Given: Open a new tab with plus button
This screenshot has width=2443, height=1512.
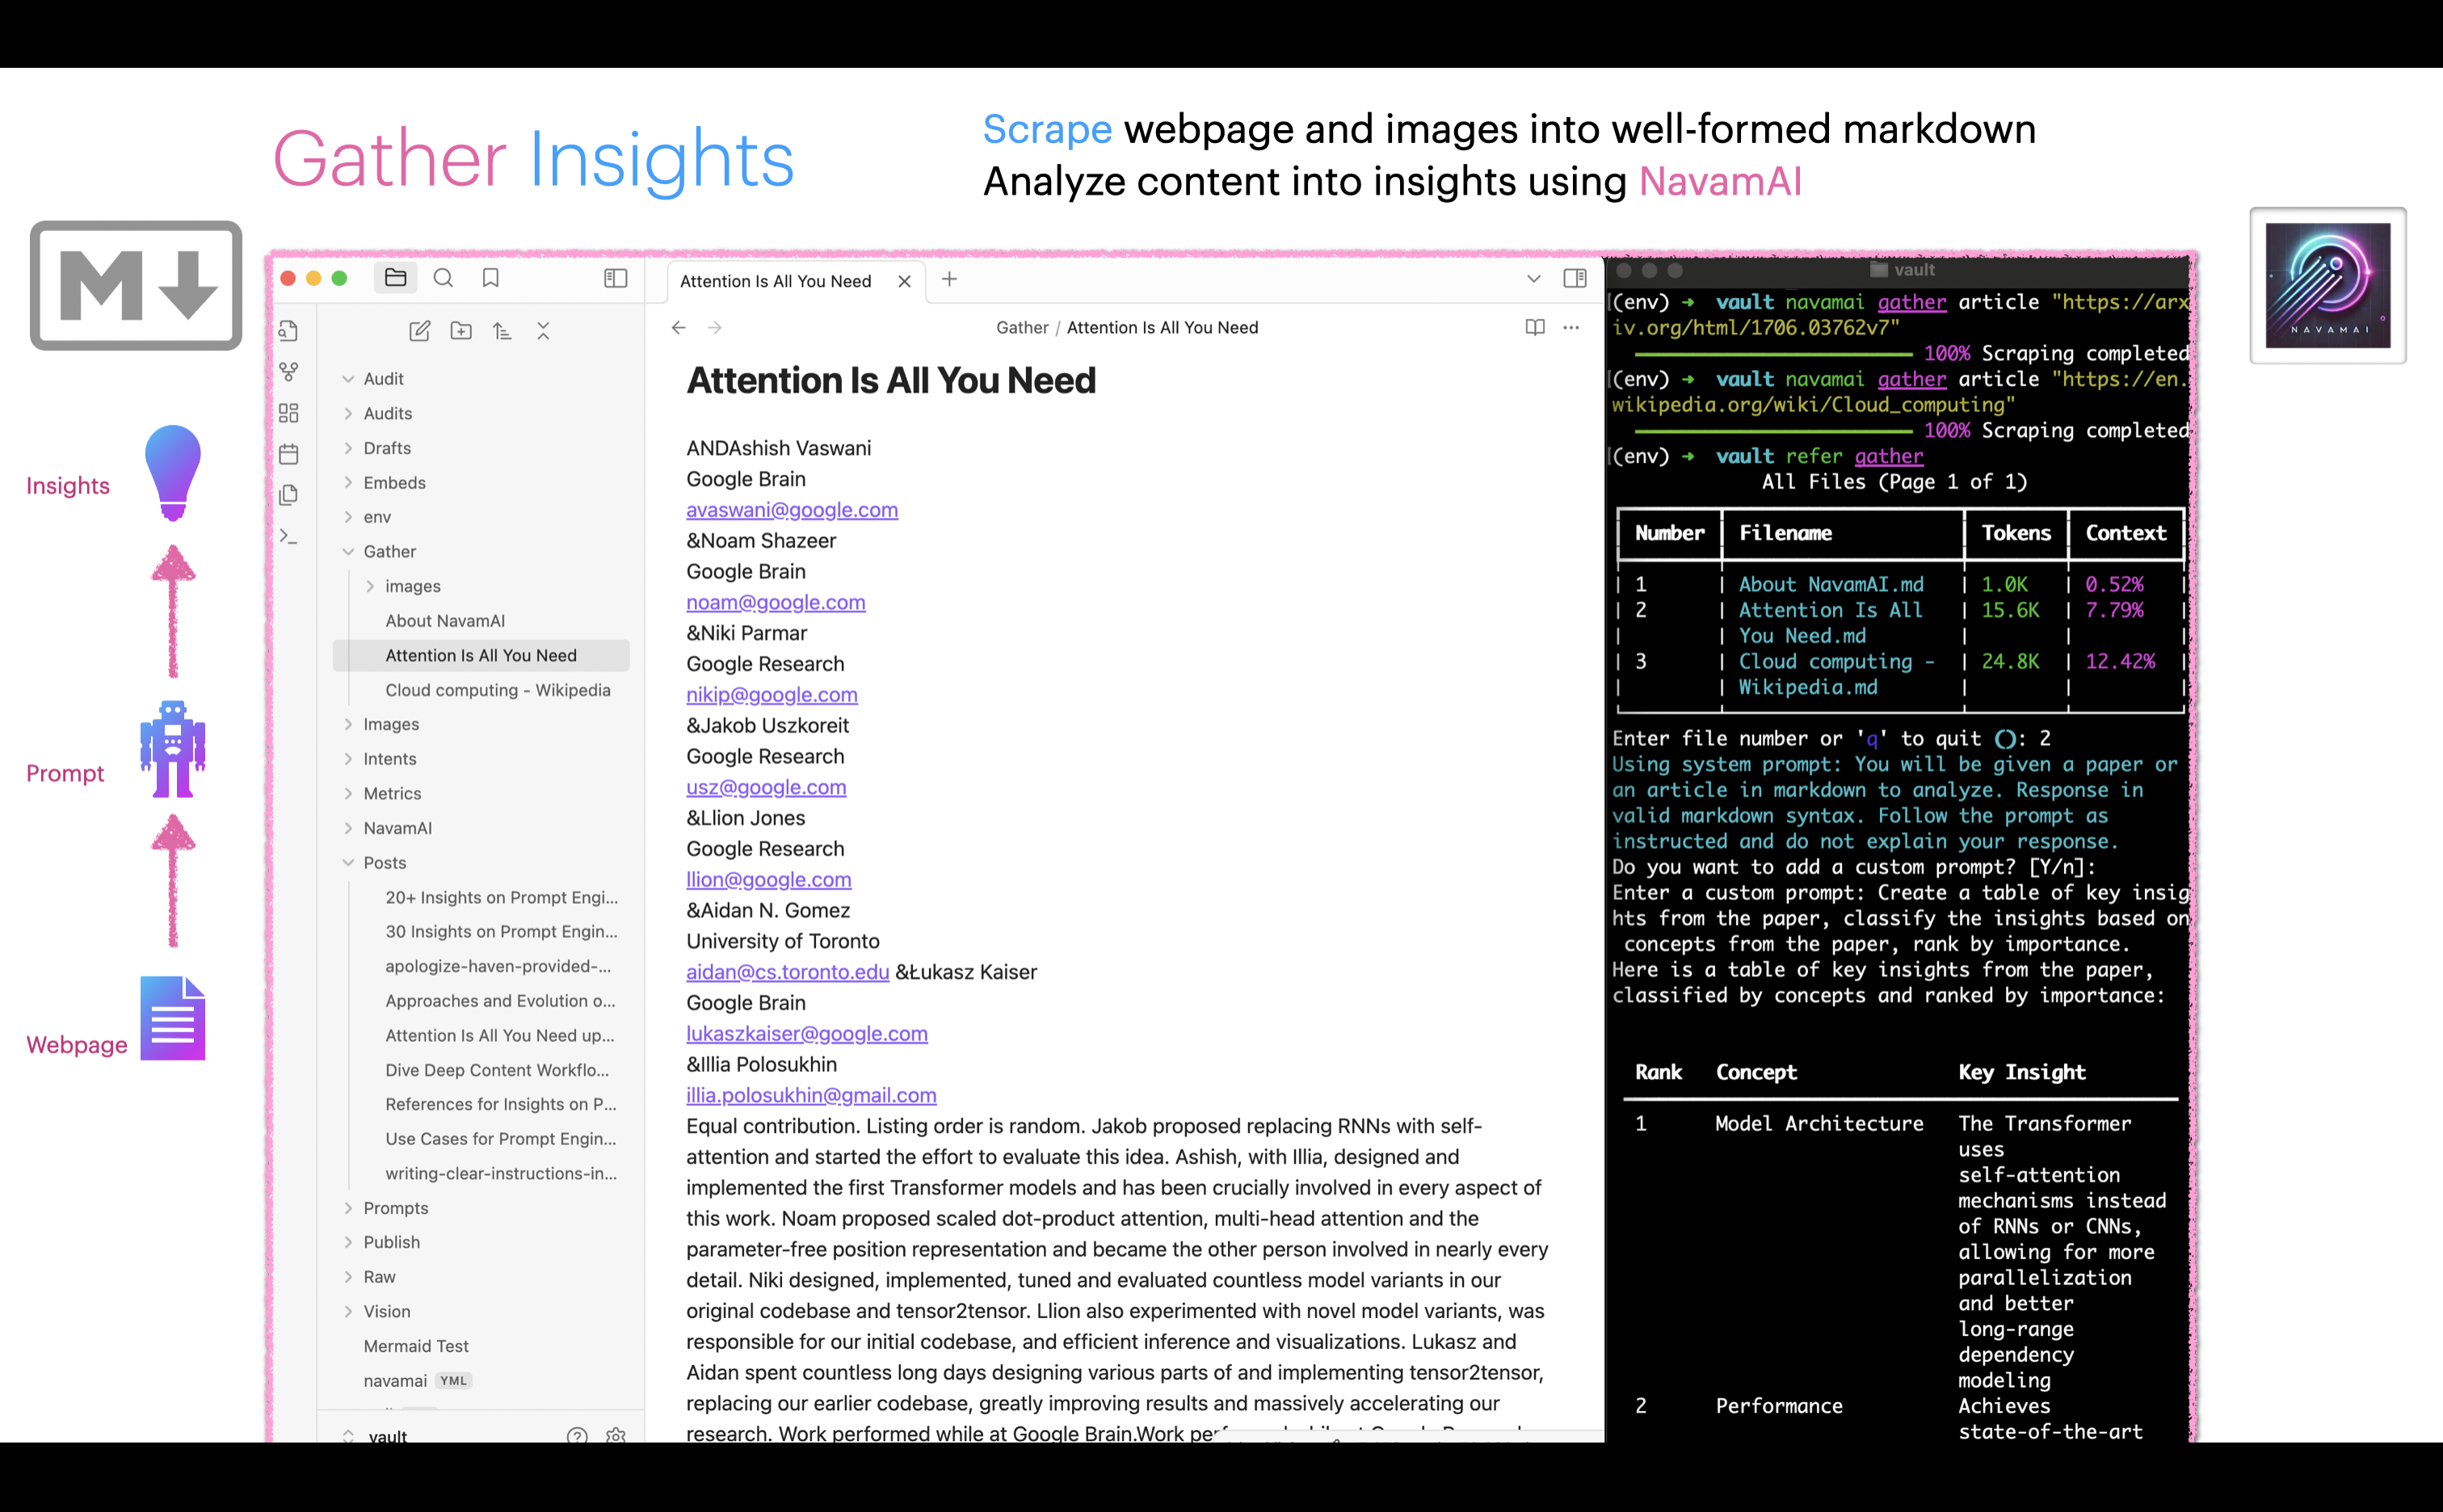Looking at the screenshot, I should click(949, 279).
